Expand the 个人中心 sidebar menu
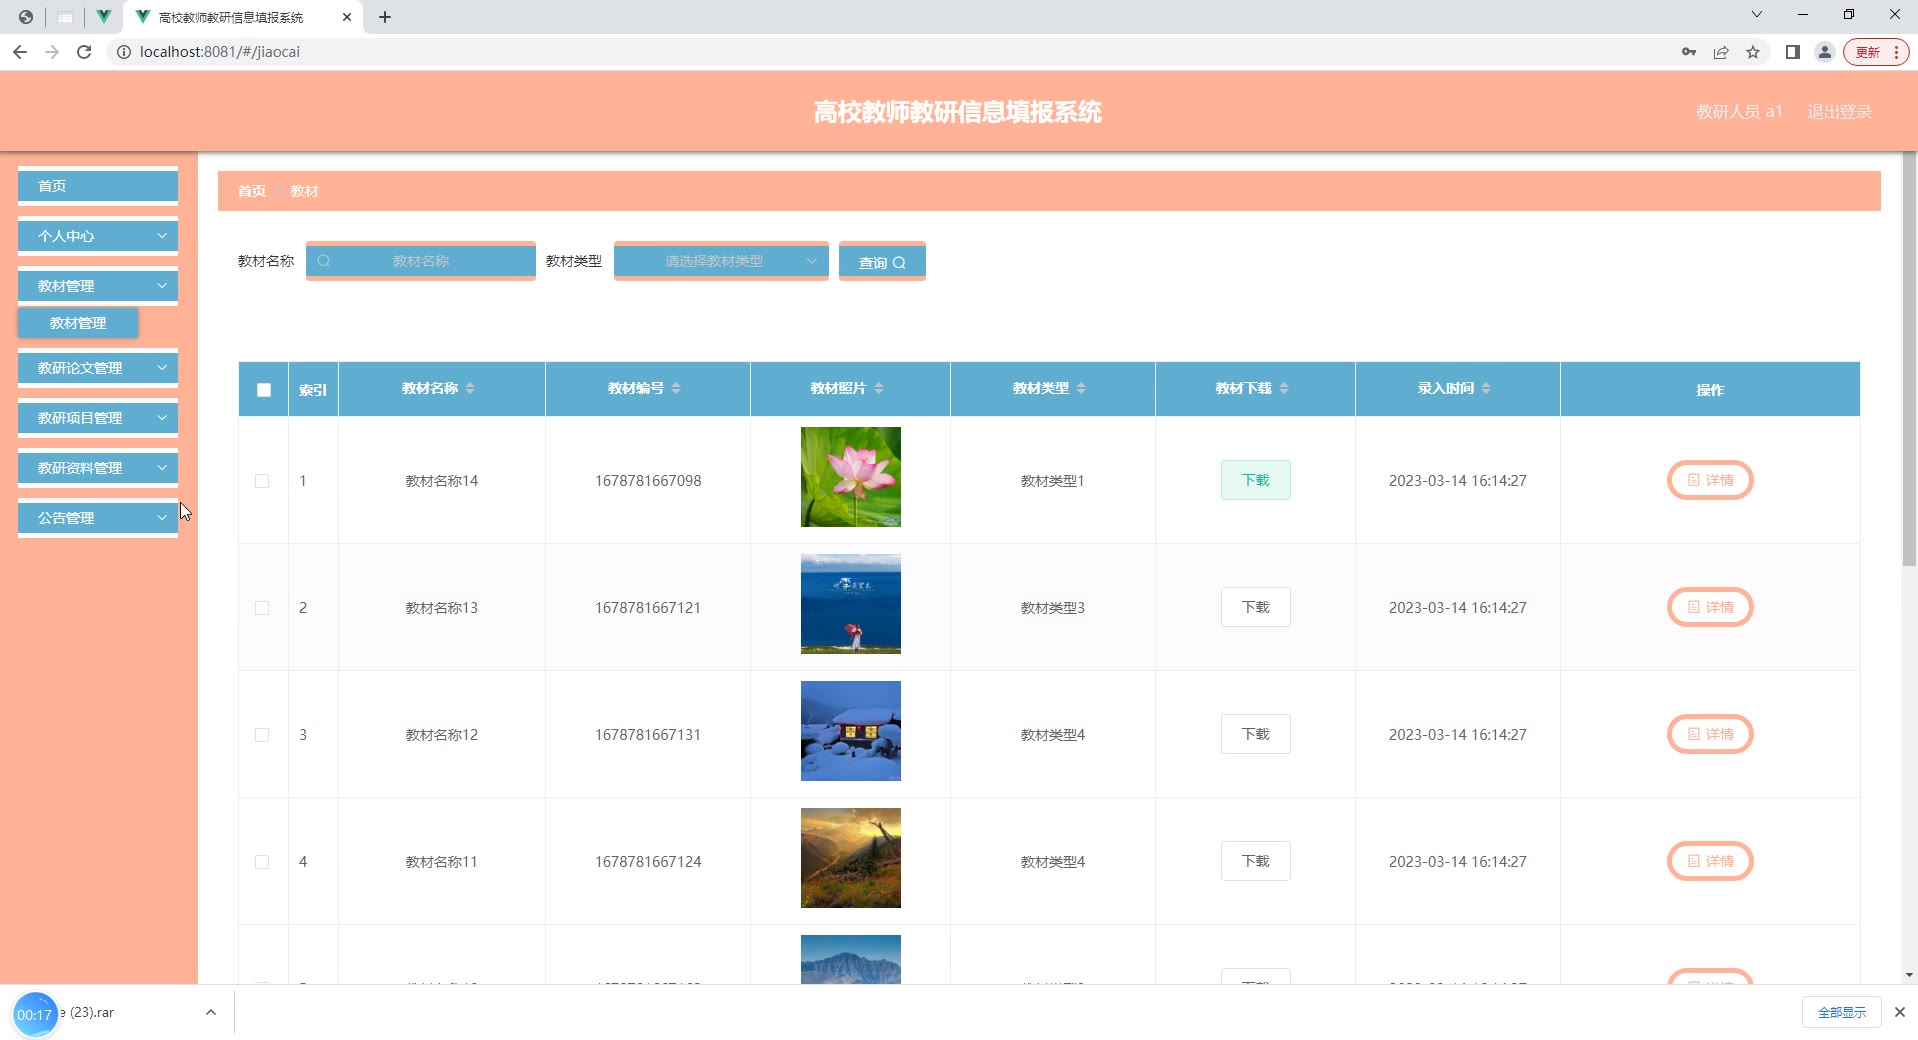Viewport: 1918px width, 1040px height. (x=98, y=236)
